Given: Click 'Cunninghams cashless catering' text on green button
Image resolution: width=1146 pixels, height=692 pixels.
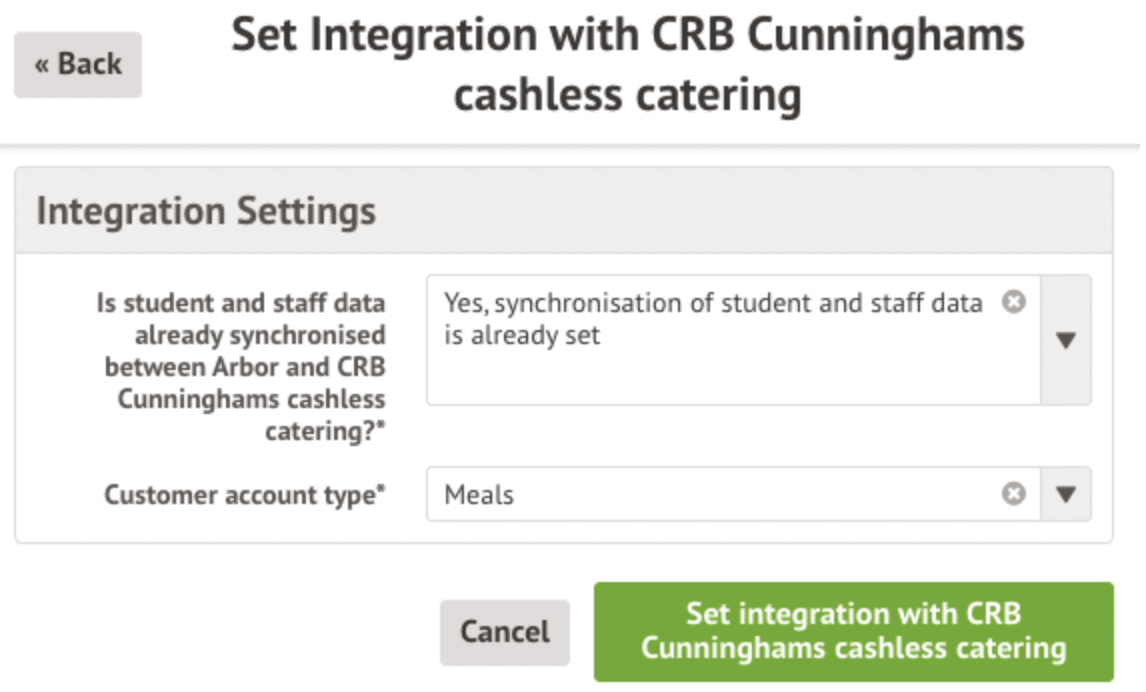Looking at the screenshot, I should click(x=853, y=648).
